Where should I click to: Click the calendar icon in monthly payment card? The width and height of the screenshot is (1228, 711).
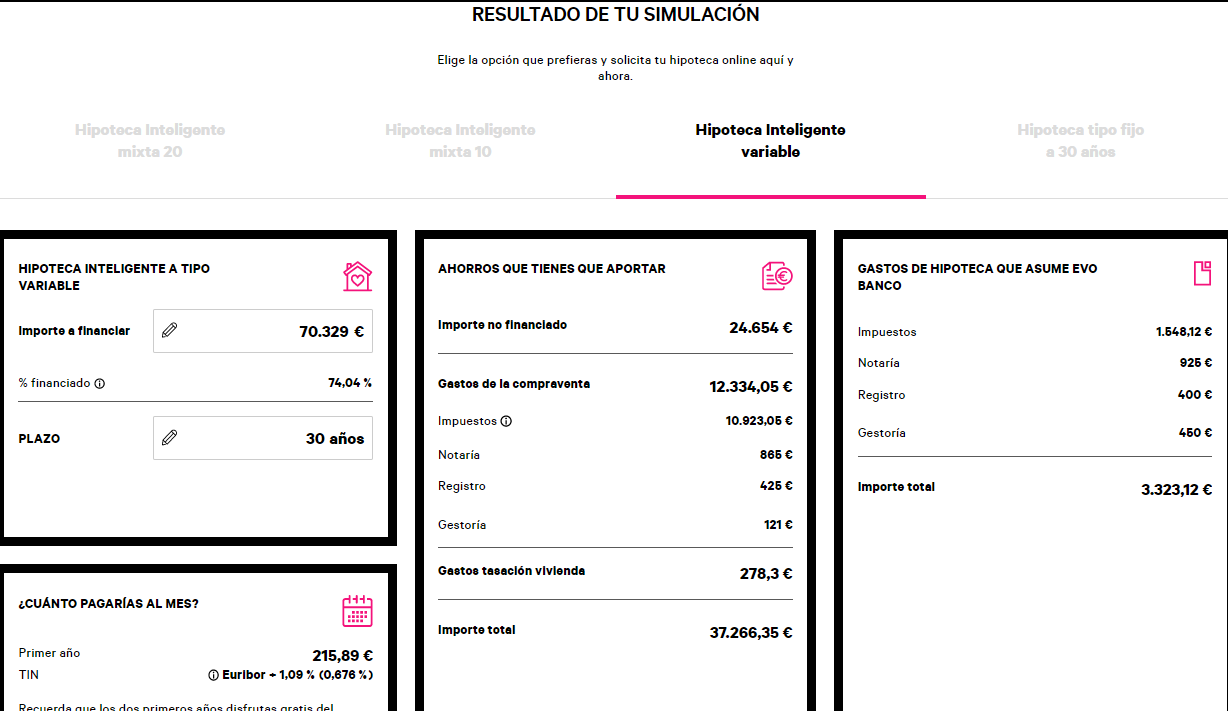click(357, 610)
